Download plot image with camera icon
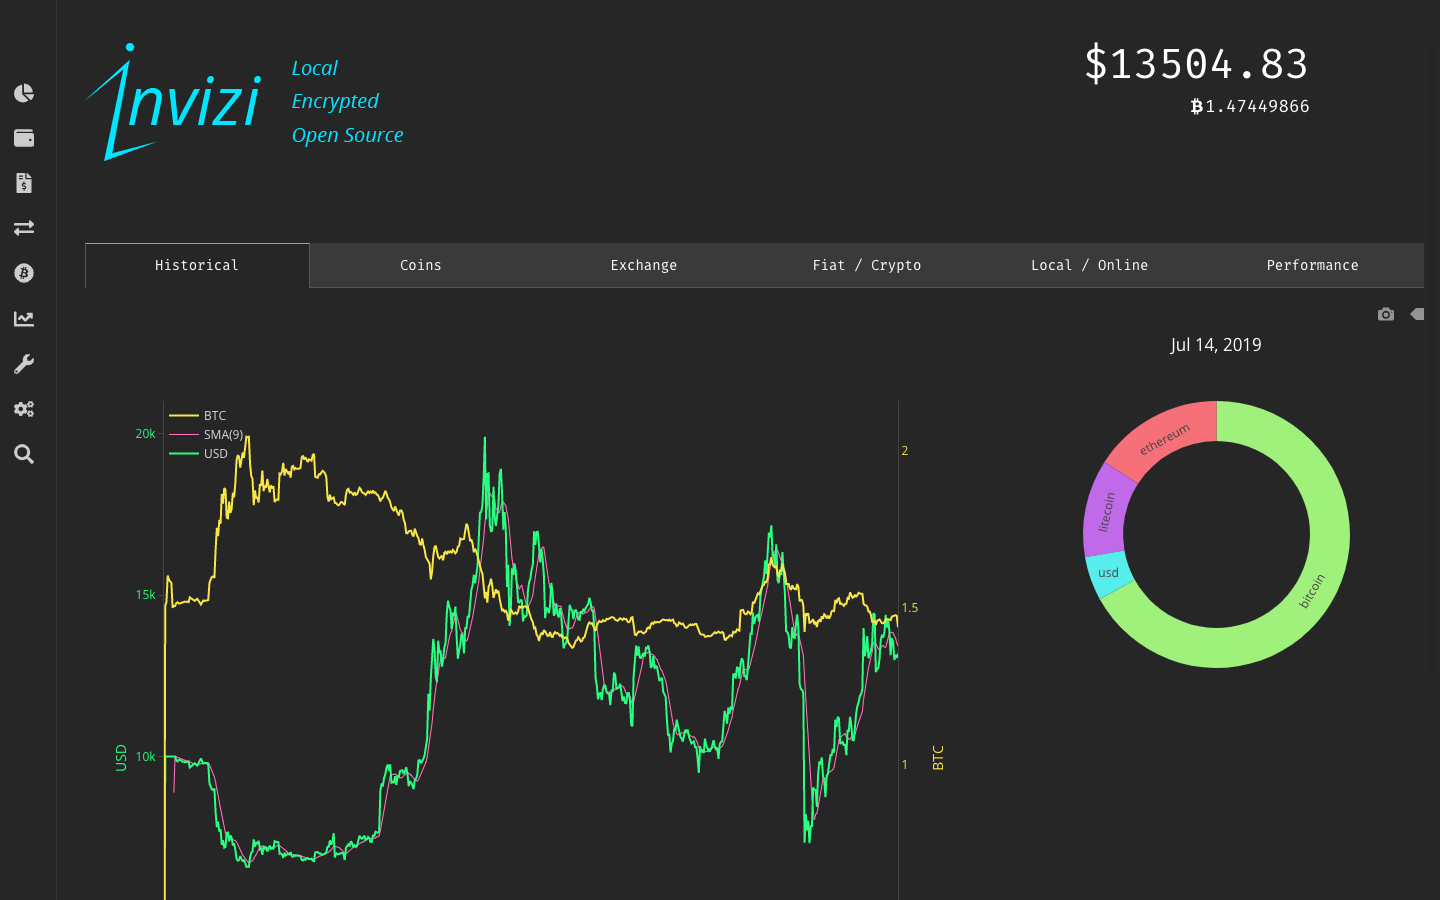The height and width of the screenshot is (900, 1440). pos(1385,314)
